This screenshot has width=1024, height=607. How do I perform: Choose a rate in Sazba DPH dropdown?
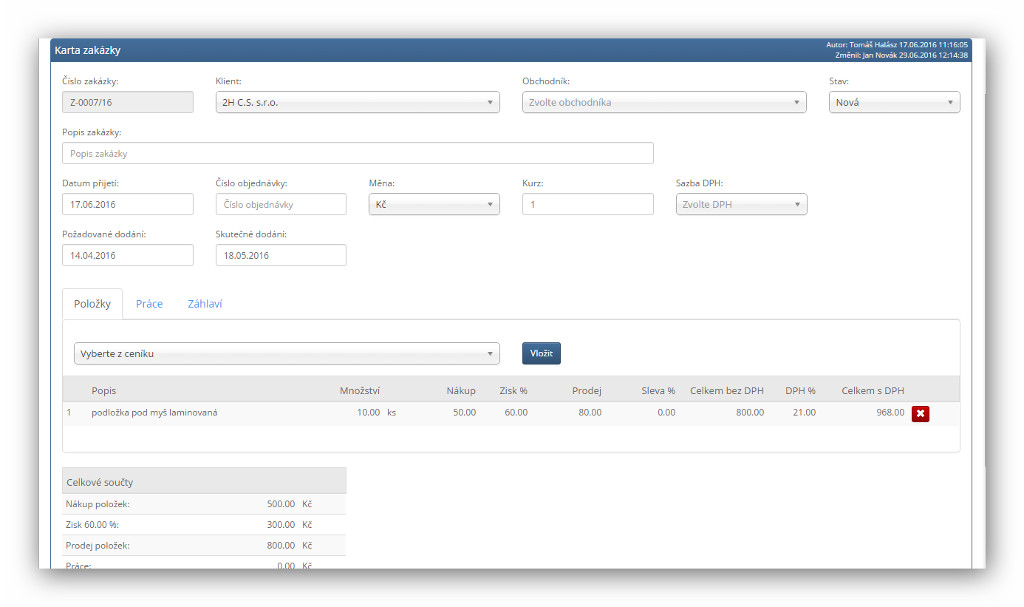click(741, 204)
